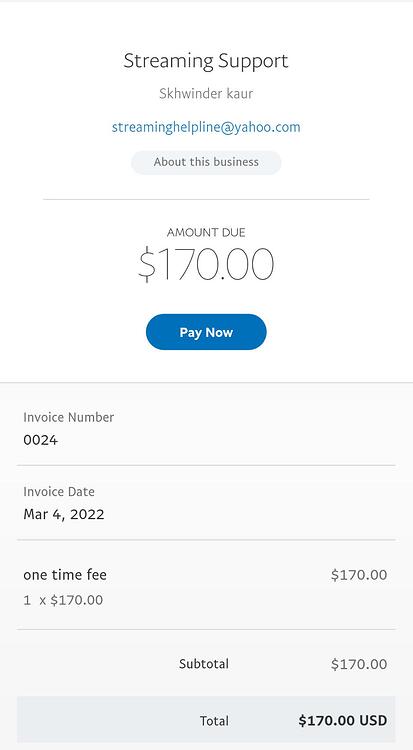Click the AMOUNT DUE label
Image resolution: width=413 pixels, height=750 pixels.
[206, 233]
